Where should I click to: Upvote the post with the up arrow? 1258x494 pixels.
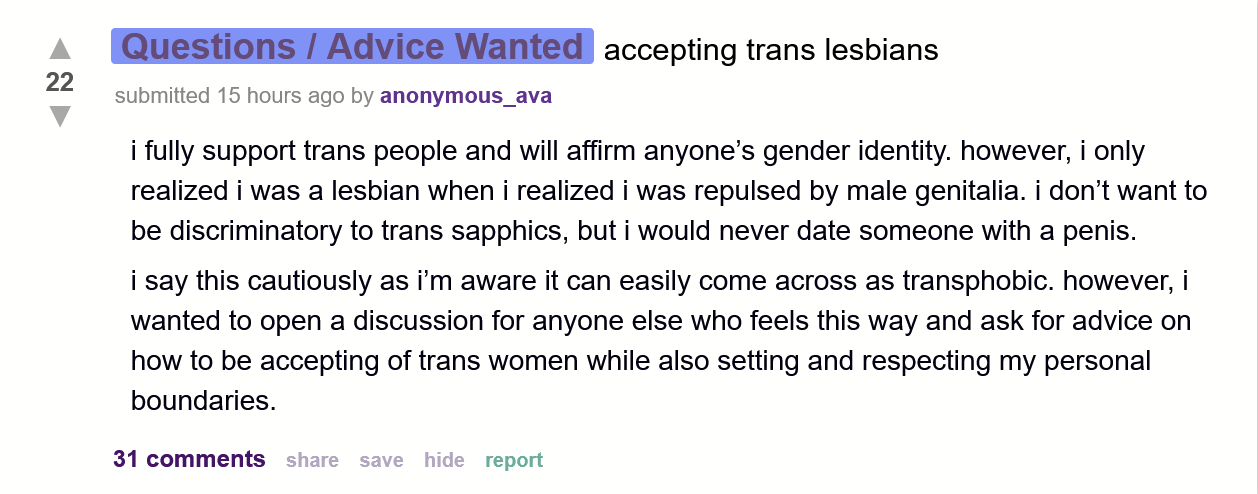(x=60, y=48)
